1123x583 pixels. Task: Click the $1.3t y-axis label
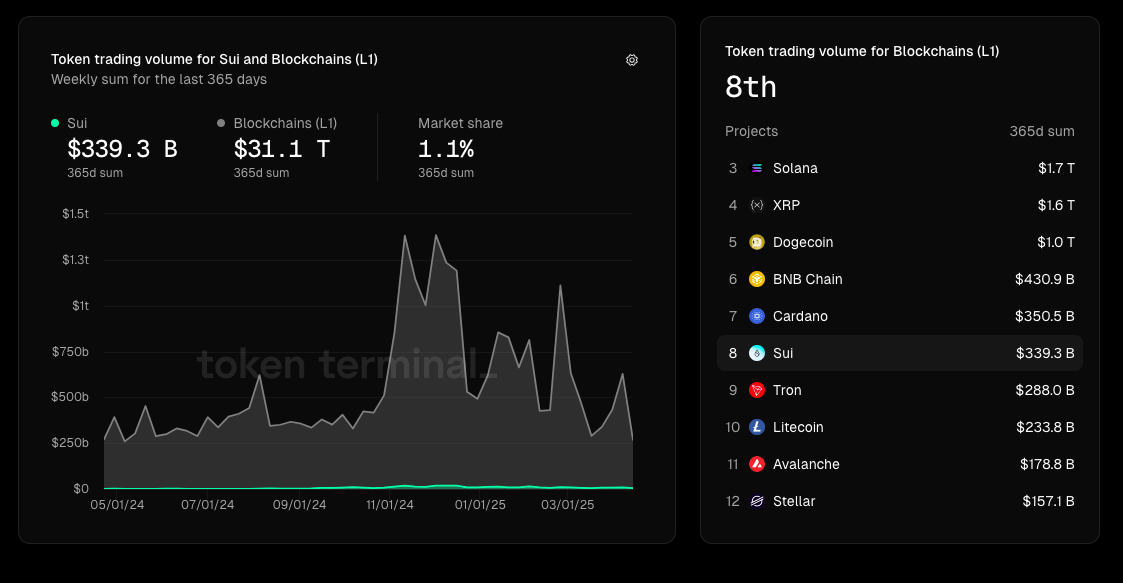75,260
